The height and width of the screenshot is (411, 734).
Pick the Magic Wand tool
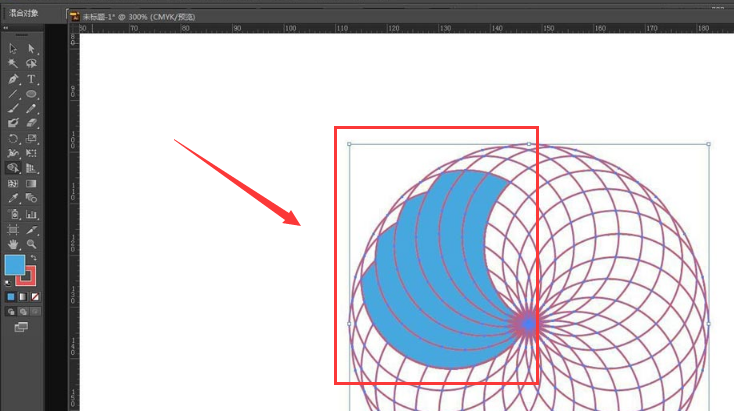[x=13, y=63]
